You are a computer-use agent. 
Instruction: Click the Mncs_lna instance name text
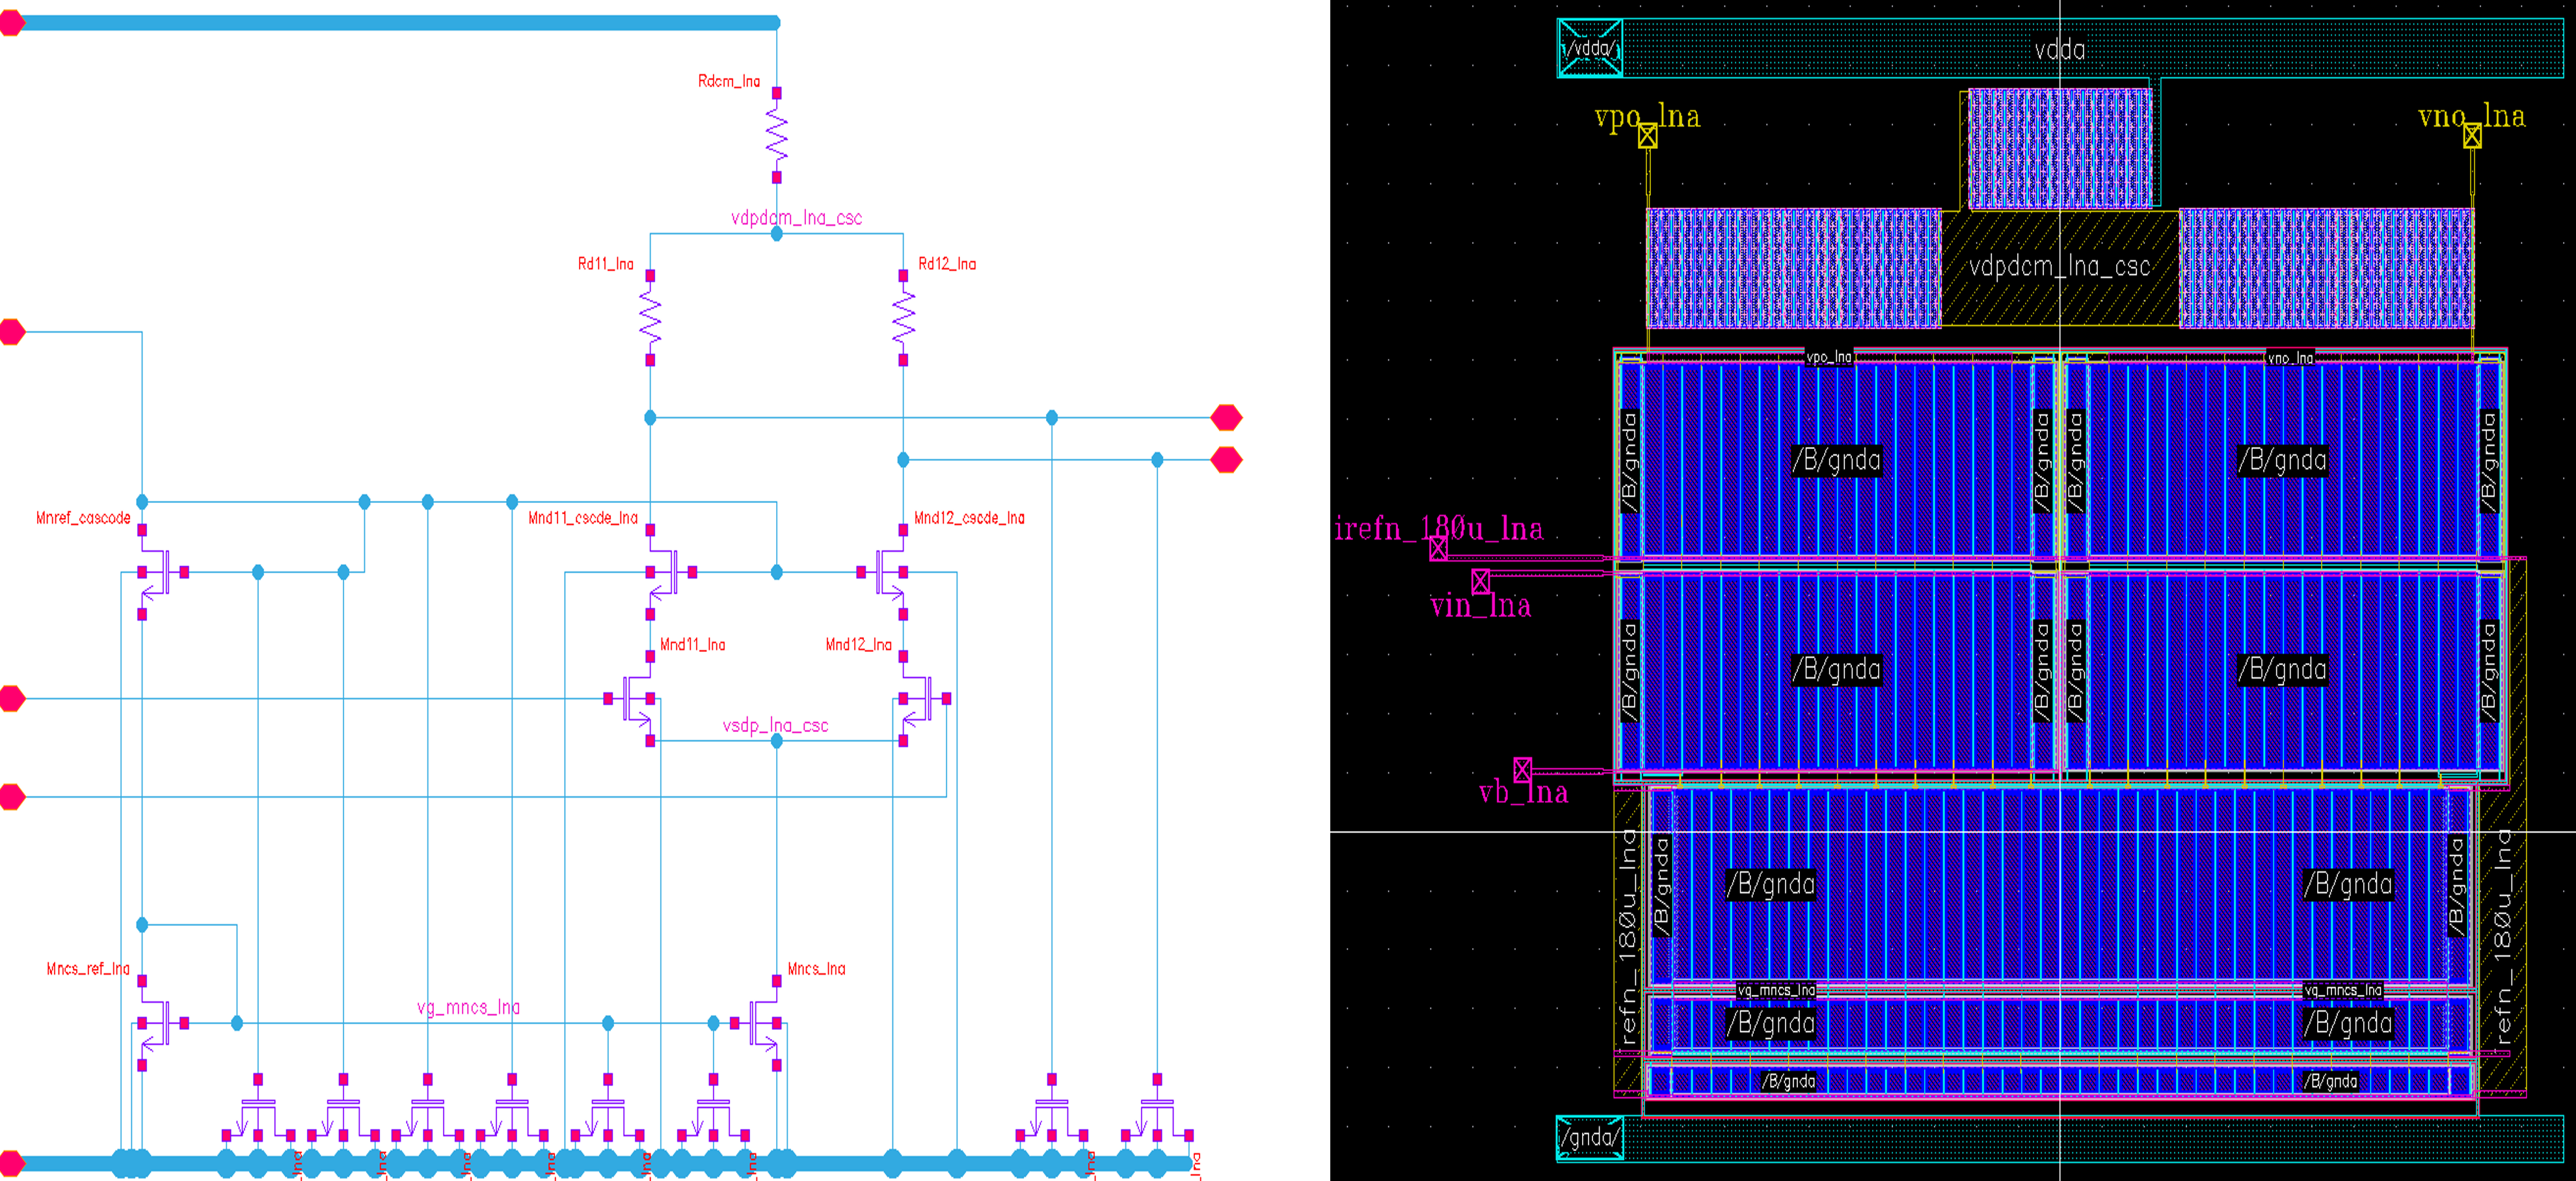(x=816, y=969)
